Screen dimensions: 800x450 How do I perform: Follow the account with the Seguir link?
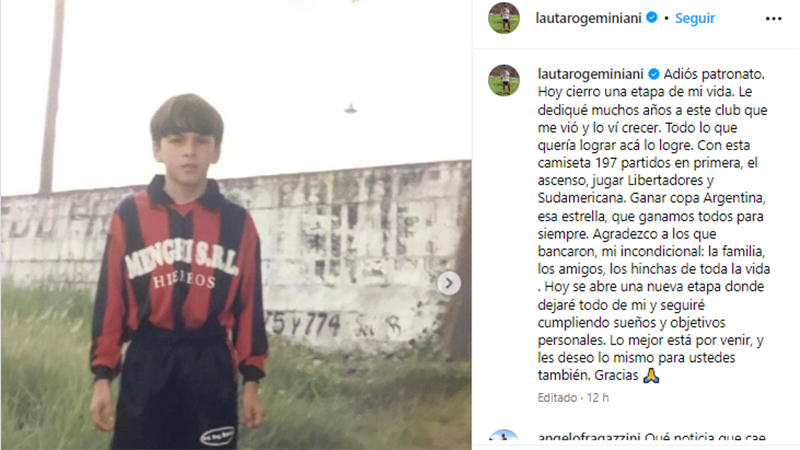694,18
